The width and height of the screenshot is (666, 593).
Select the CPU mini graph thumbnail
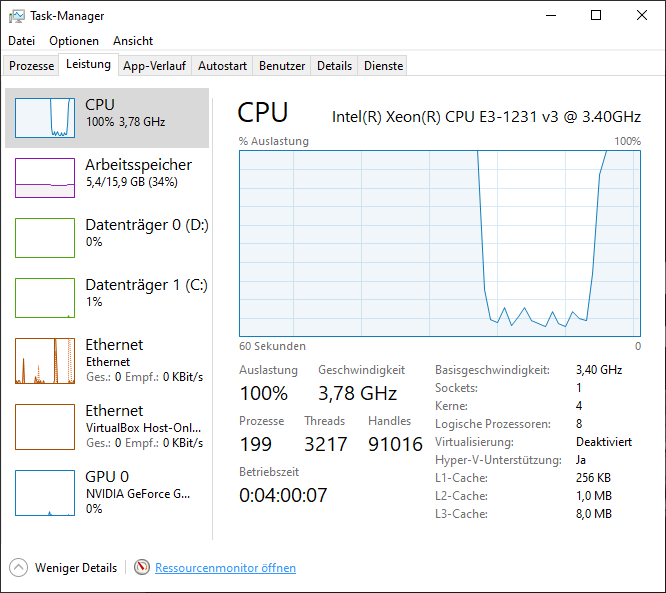[x=45, y=118]
